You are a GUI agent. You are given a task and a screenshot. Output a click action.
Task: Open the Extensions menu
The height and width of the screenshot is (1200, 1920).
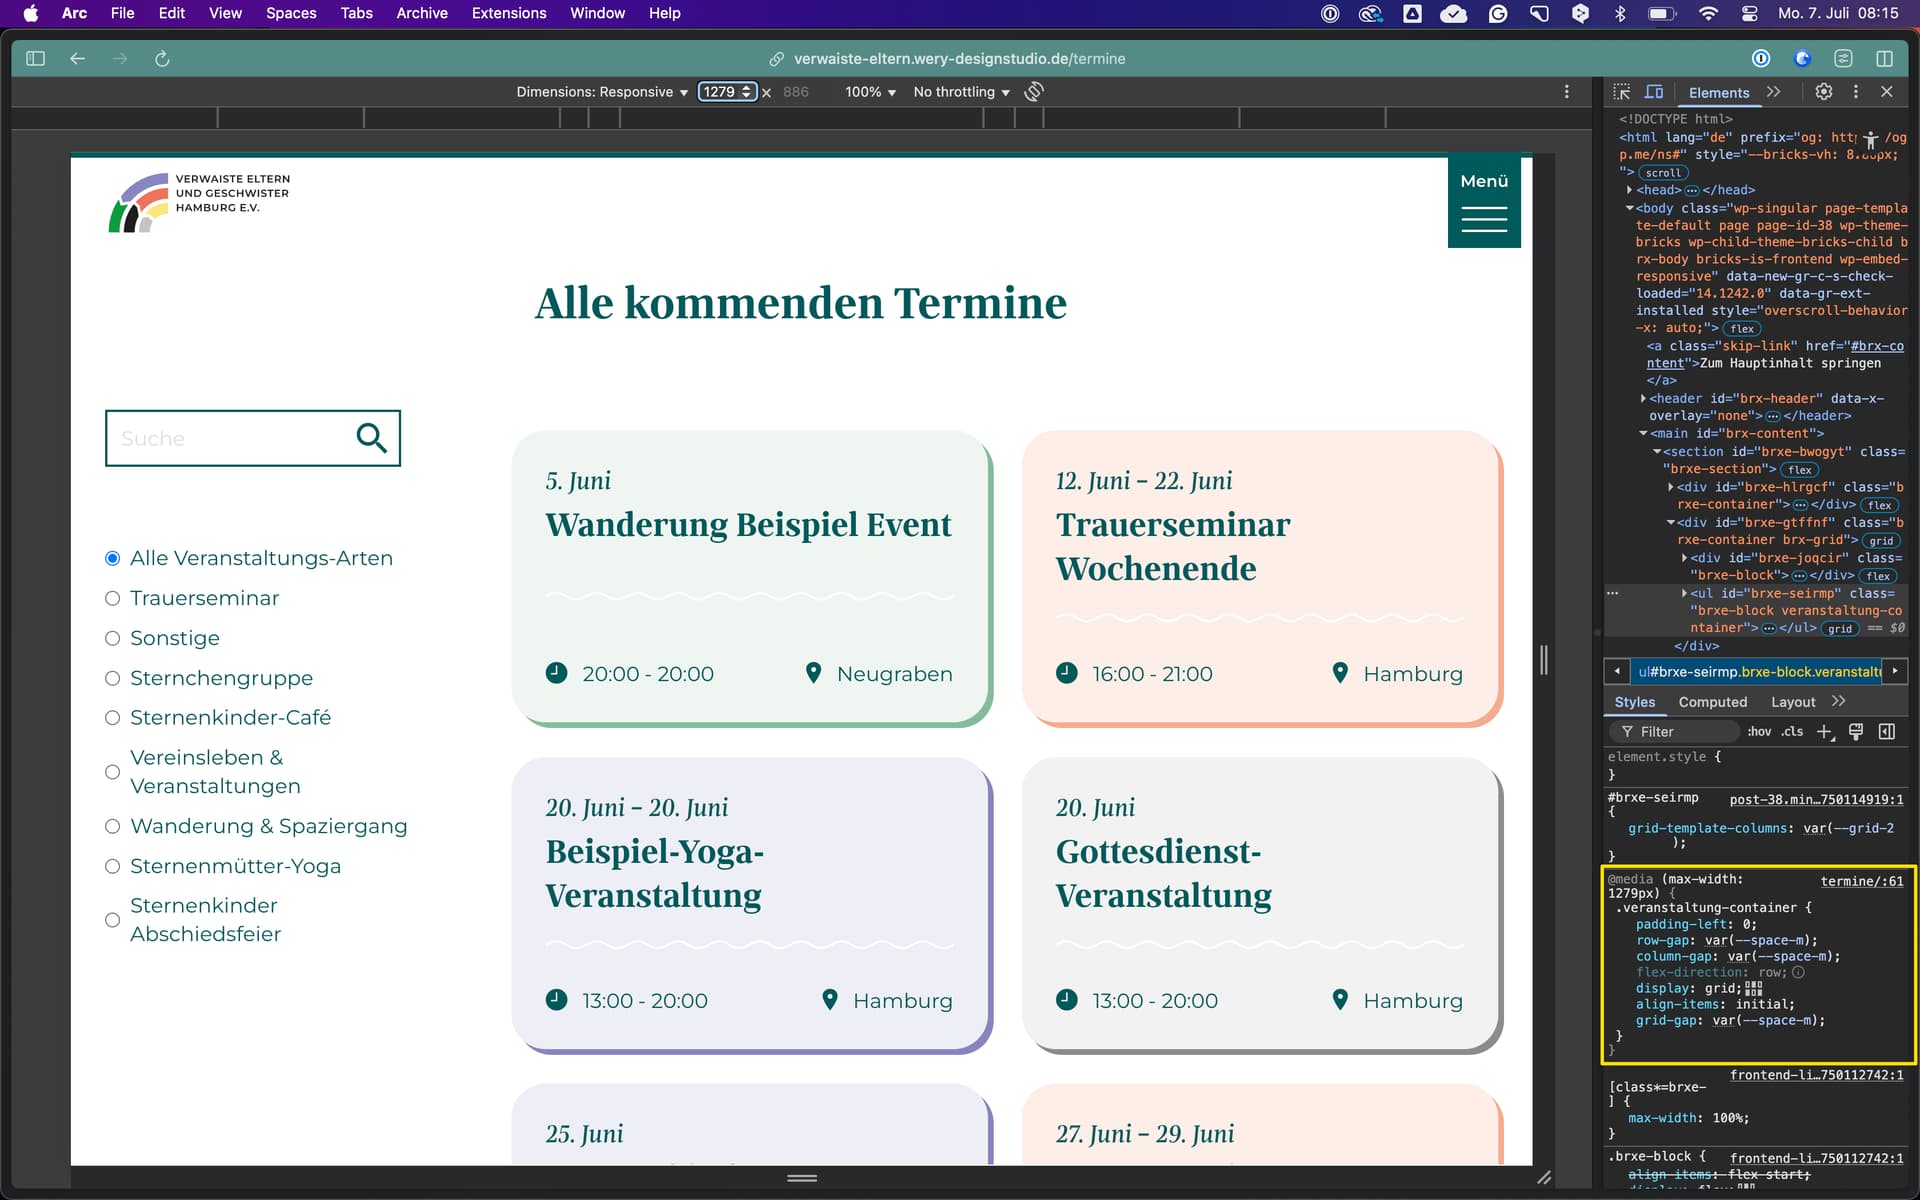point(508,13)
